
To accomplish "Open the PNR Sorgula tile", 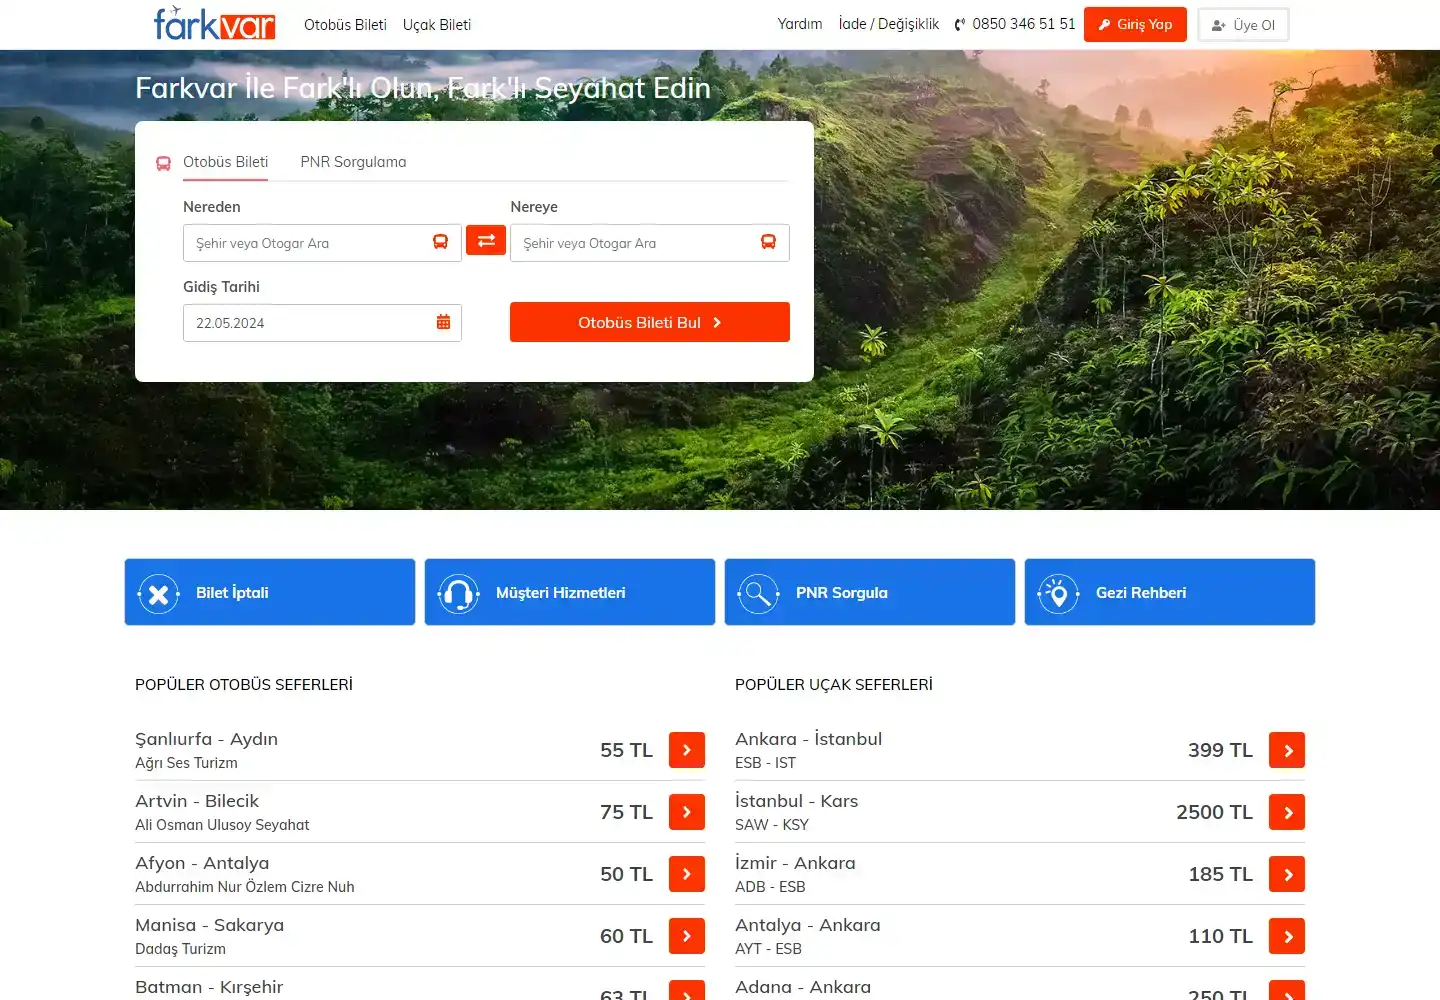I will point(870,592).
